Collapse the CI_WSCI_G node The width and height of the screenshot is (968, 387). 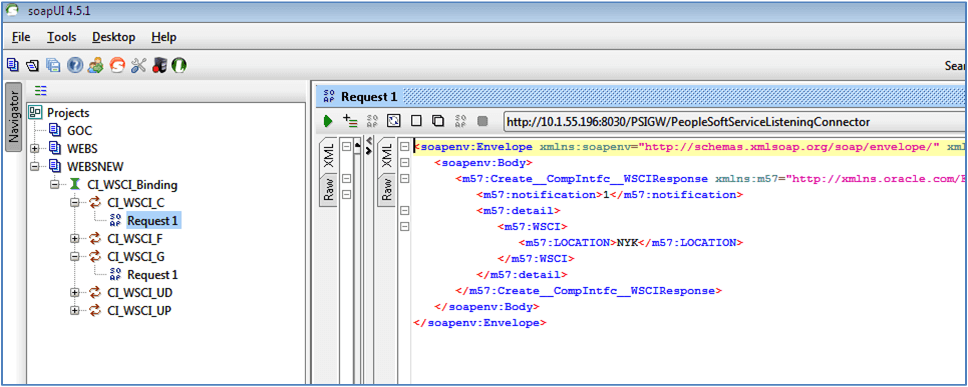[x=75, y=256]
